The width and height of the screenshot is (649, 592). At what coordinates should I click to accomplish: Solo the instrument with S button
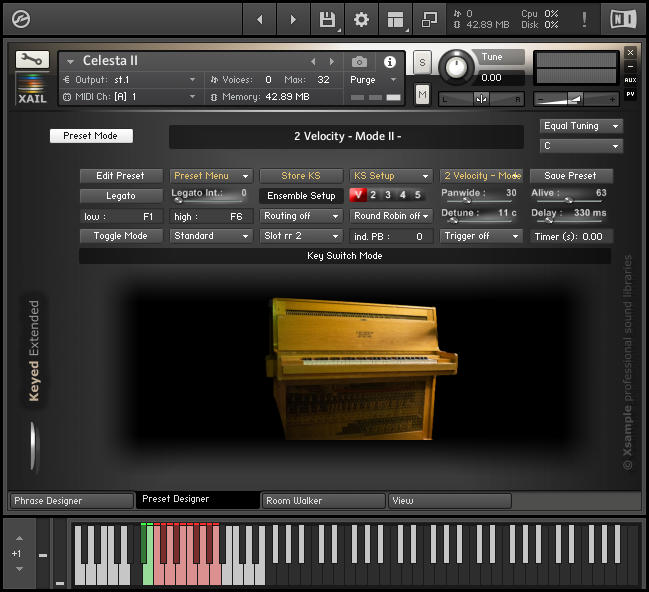pos(422,62)
